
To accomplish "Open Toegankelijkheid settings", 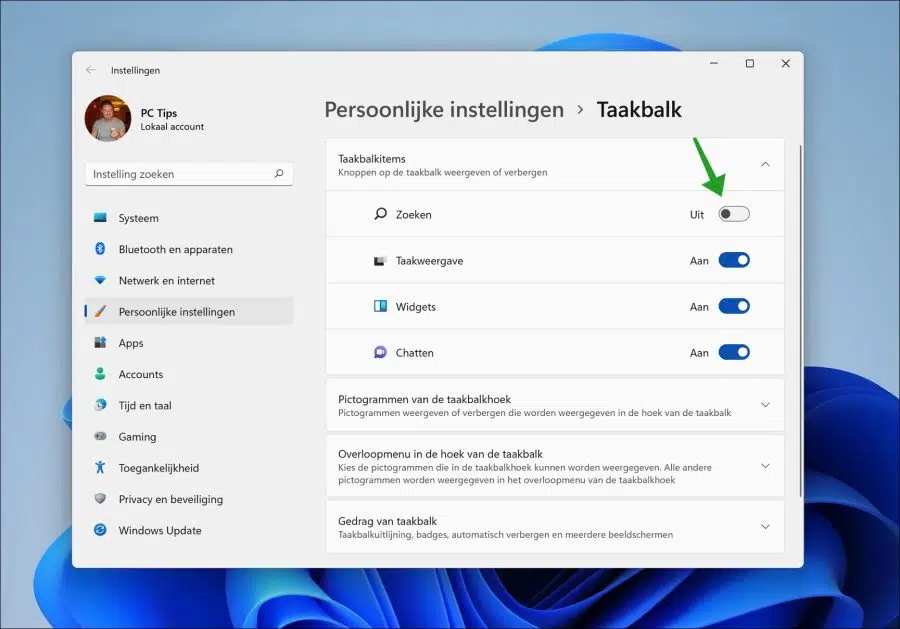I will point(189,468).
